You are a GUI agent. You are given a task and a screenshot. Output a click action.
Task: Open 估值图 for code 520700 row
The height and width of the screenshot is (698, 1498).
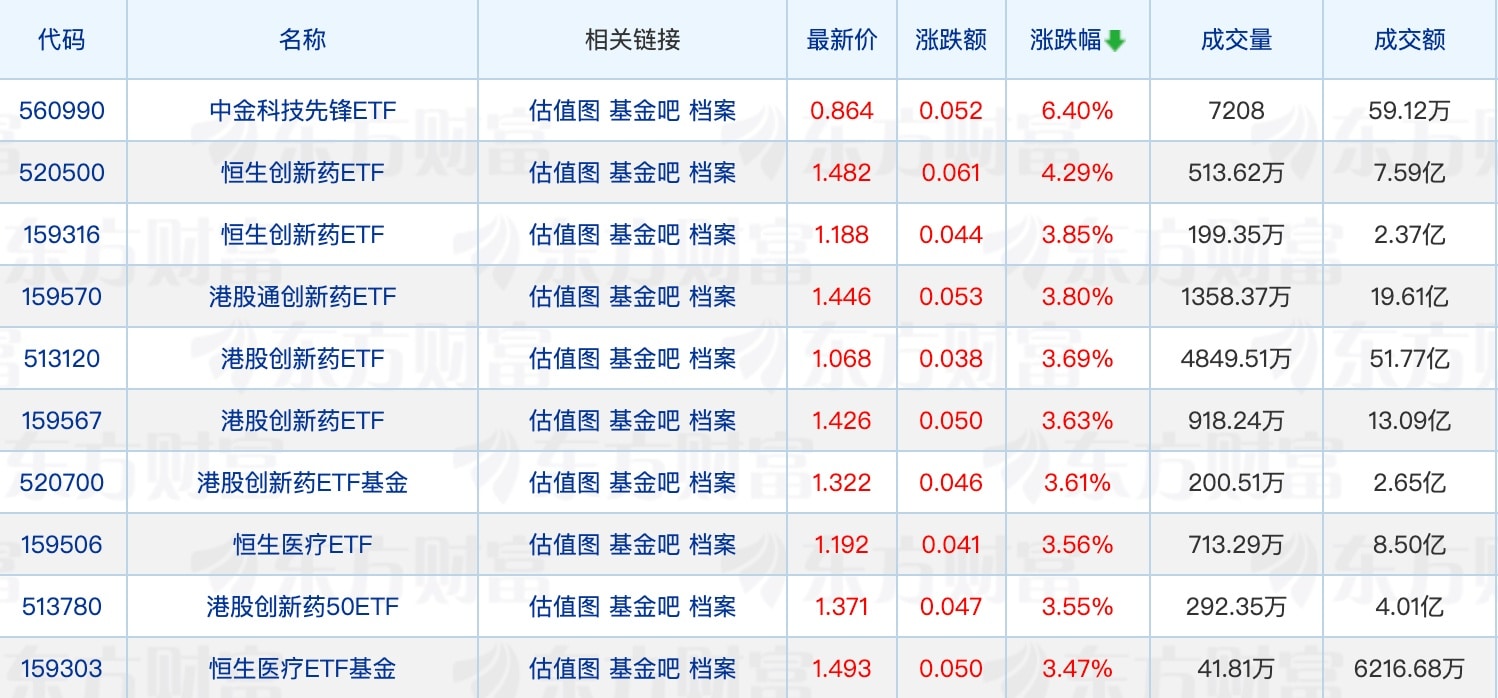[565, 483]
